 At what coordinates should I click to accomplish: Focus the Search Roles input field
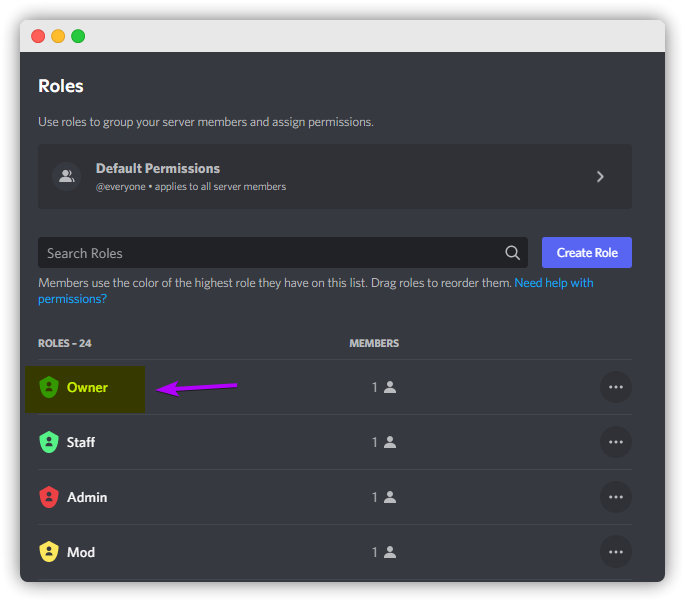pos(283,253)
